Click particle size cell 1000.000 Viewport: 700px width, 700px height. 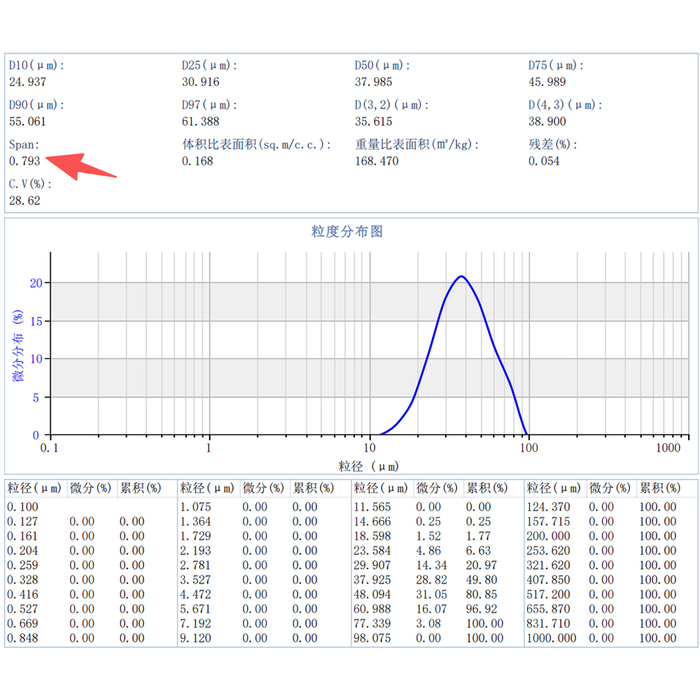pos(551,638)
